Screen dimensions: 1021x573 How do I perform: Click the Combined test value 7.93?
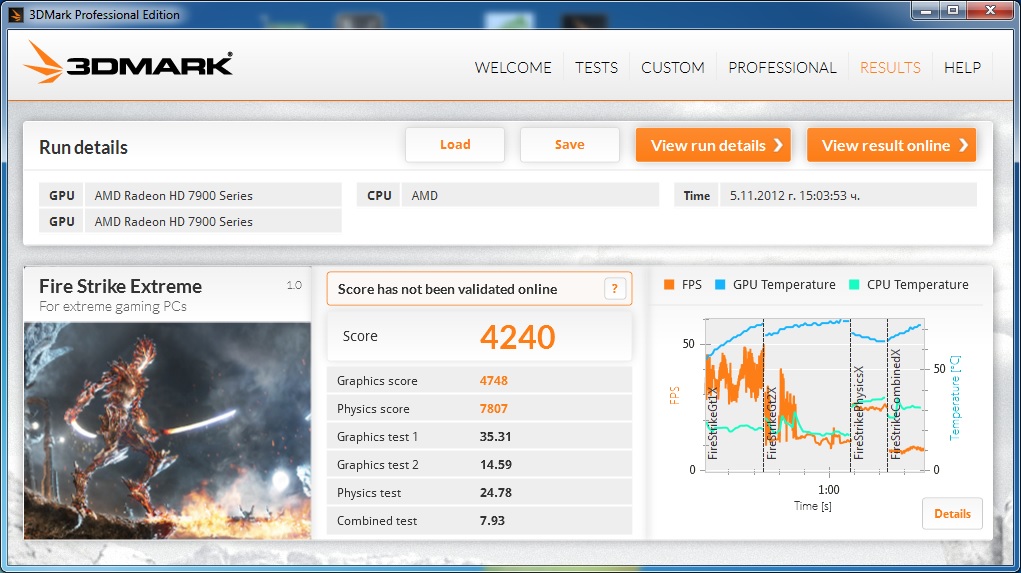pos(492,521)
